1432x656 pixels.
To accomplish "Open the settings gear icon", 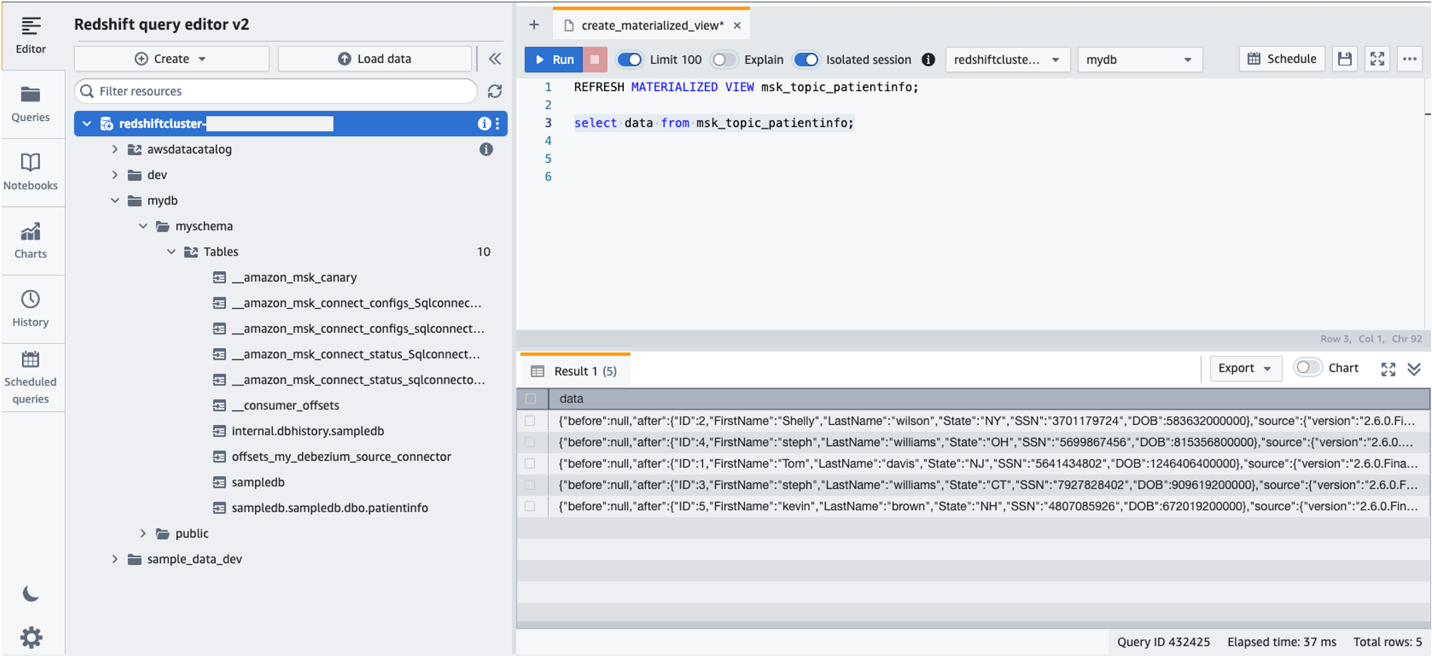I will [x=31, y=637].
